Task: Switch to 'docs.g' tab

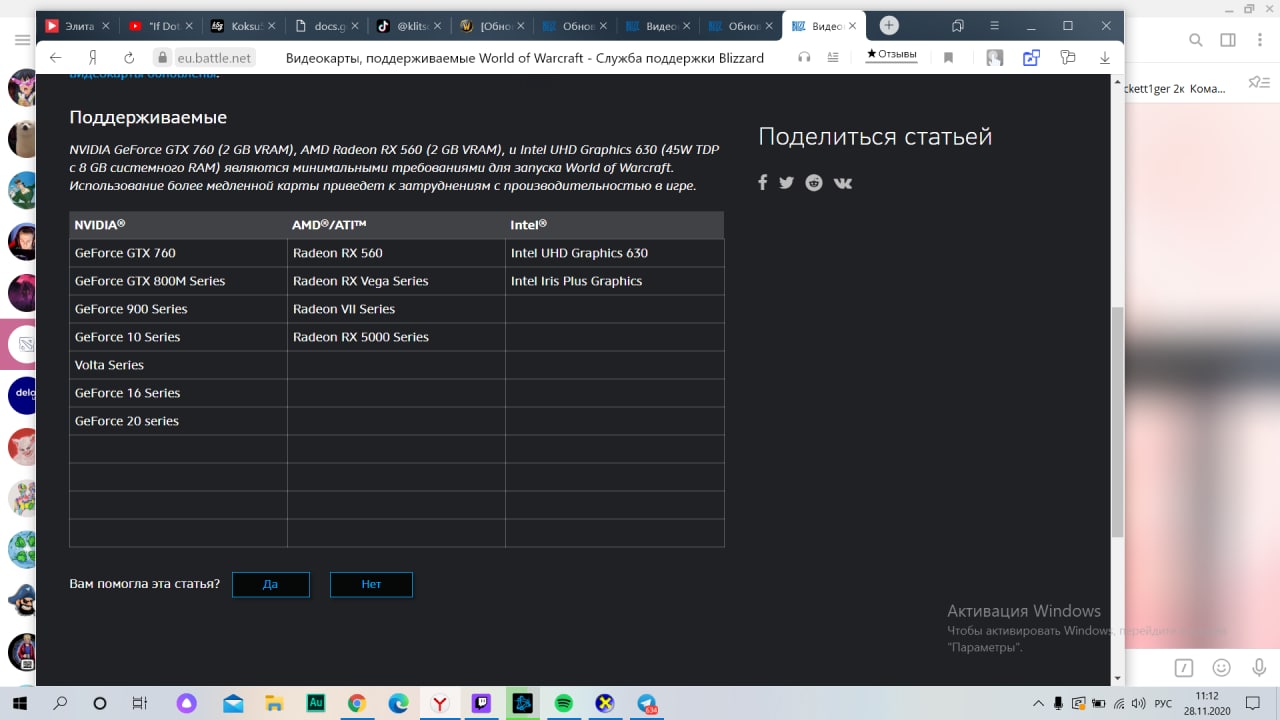Action: click(x=327, y=26)
